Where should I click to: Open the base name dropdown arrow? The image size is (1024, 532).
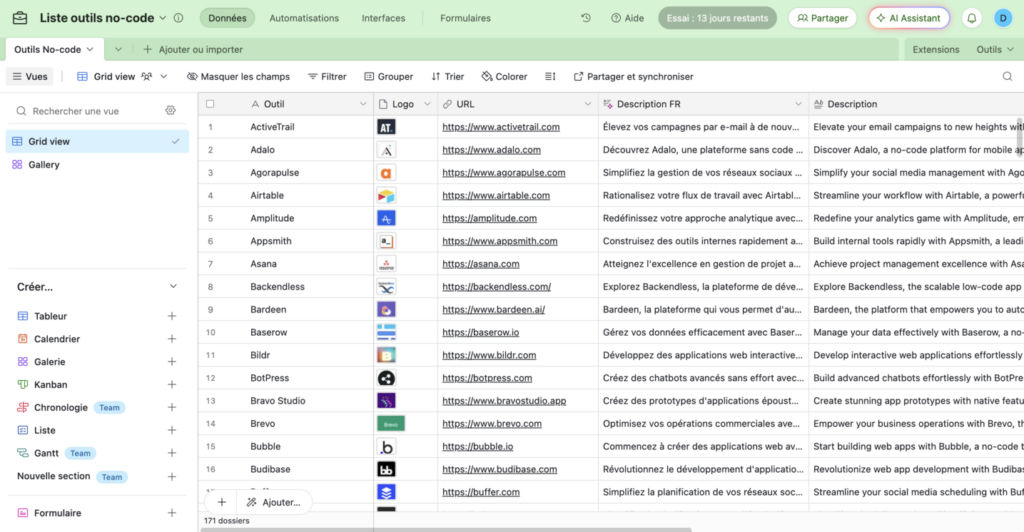coord(163,18)
